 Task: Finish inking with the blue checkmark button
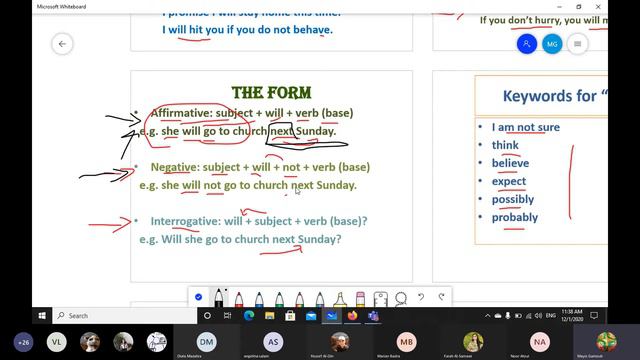198,297
